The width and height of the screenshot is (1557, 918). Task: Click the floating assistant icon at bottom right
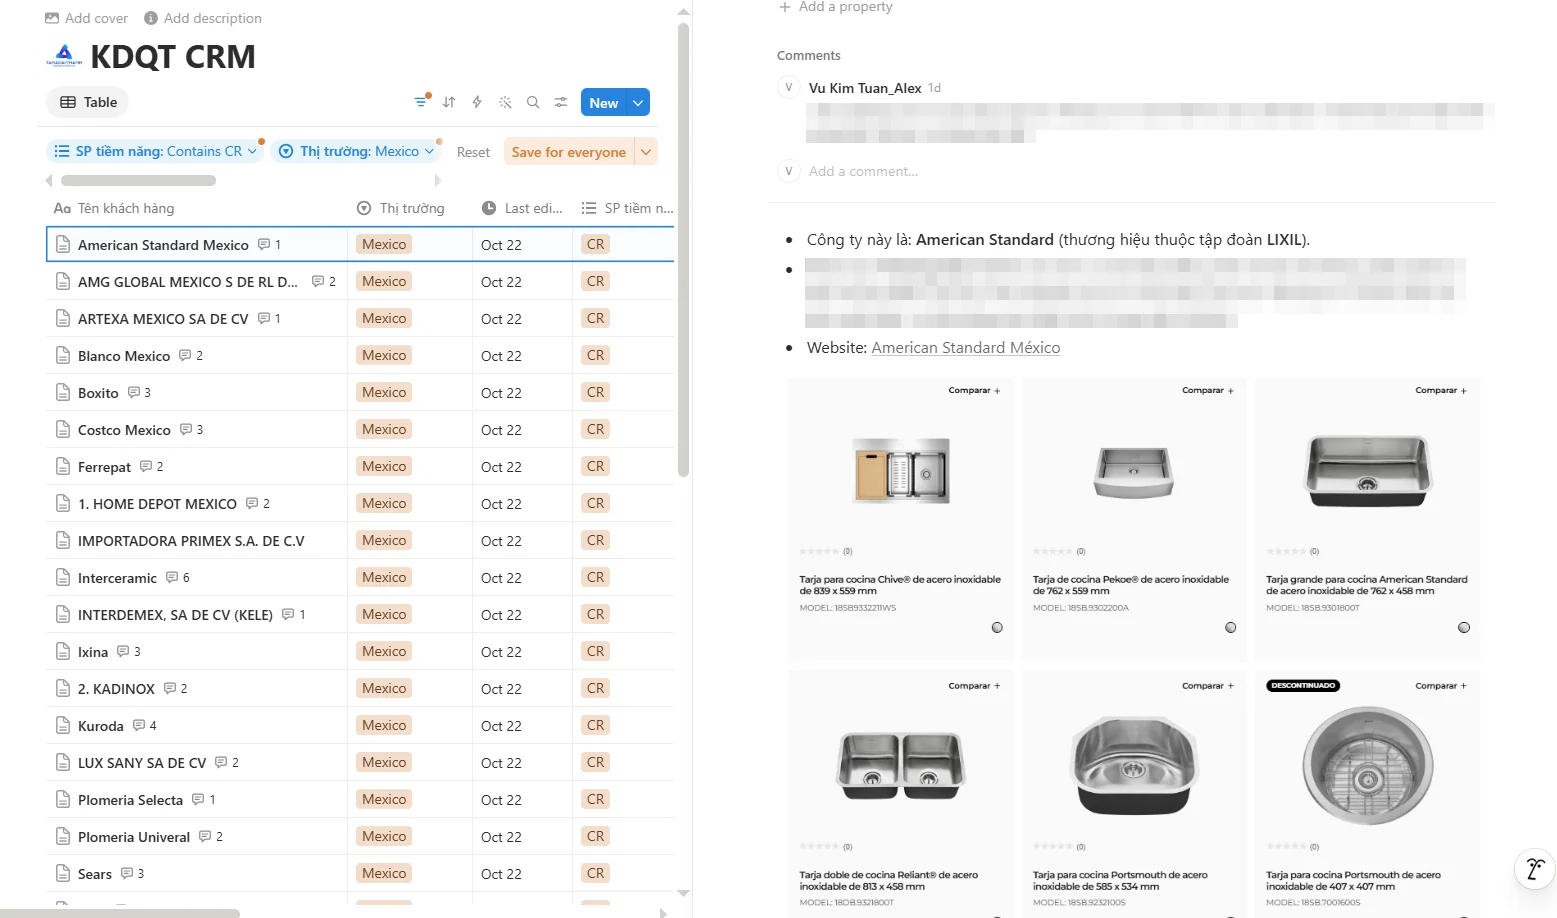(x=1534, y=869)
